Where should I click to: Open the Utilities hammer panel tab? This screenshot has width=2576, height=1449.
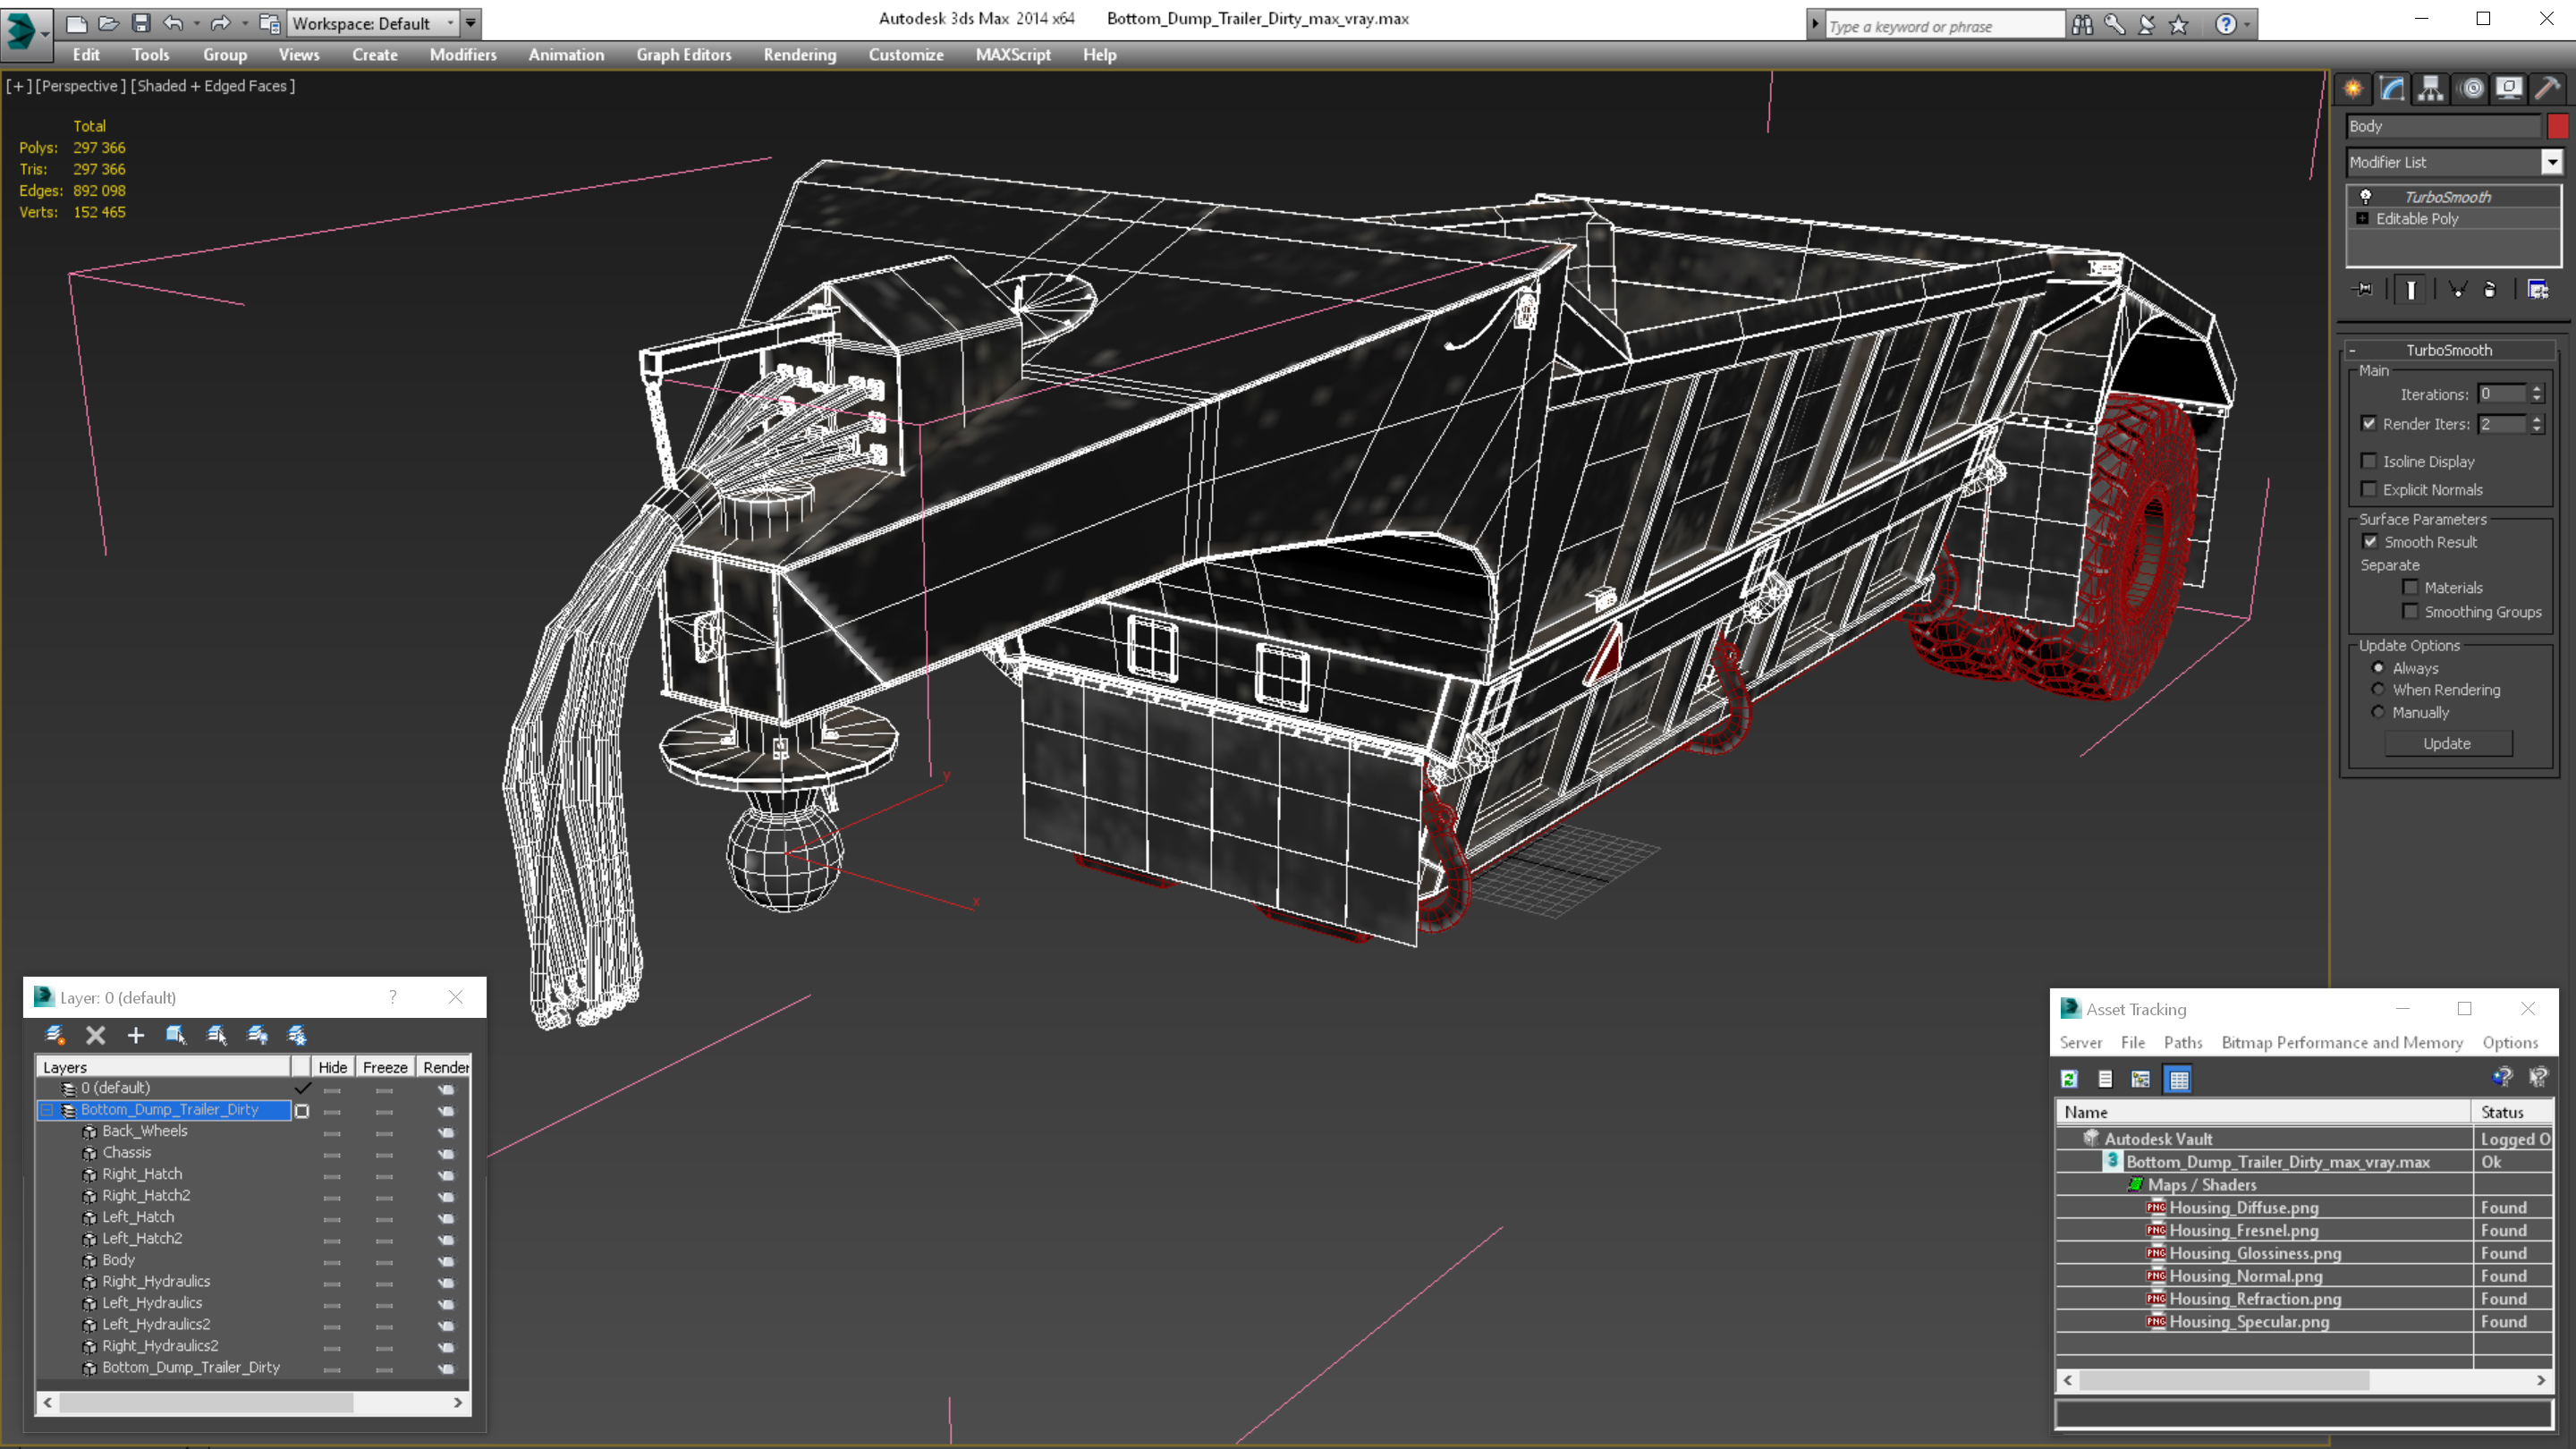pos(2548,89)
